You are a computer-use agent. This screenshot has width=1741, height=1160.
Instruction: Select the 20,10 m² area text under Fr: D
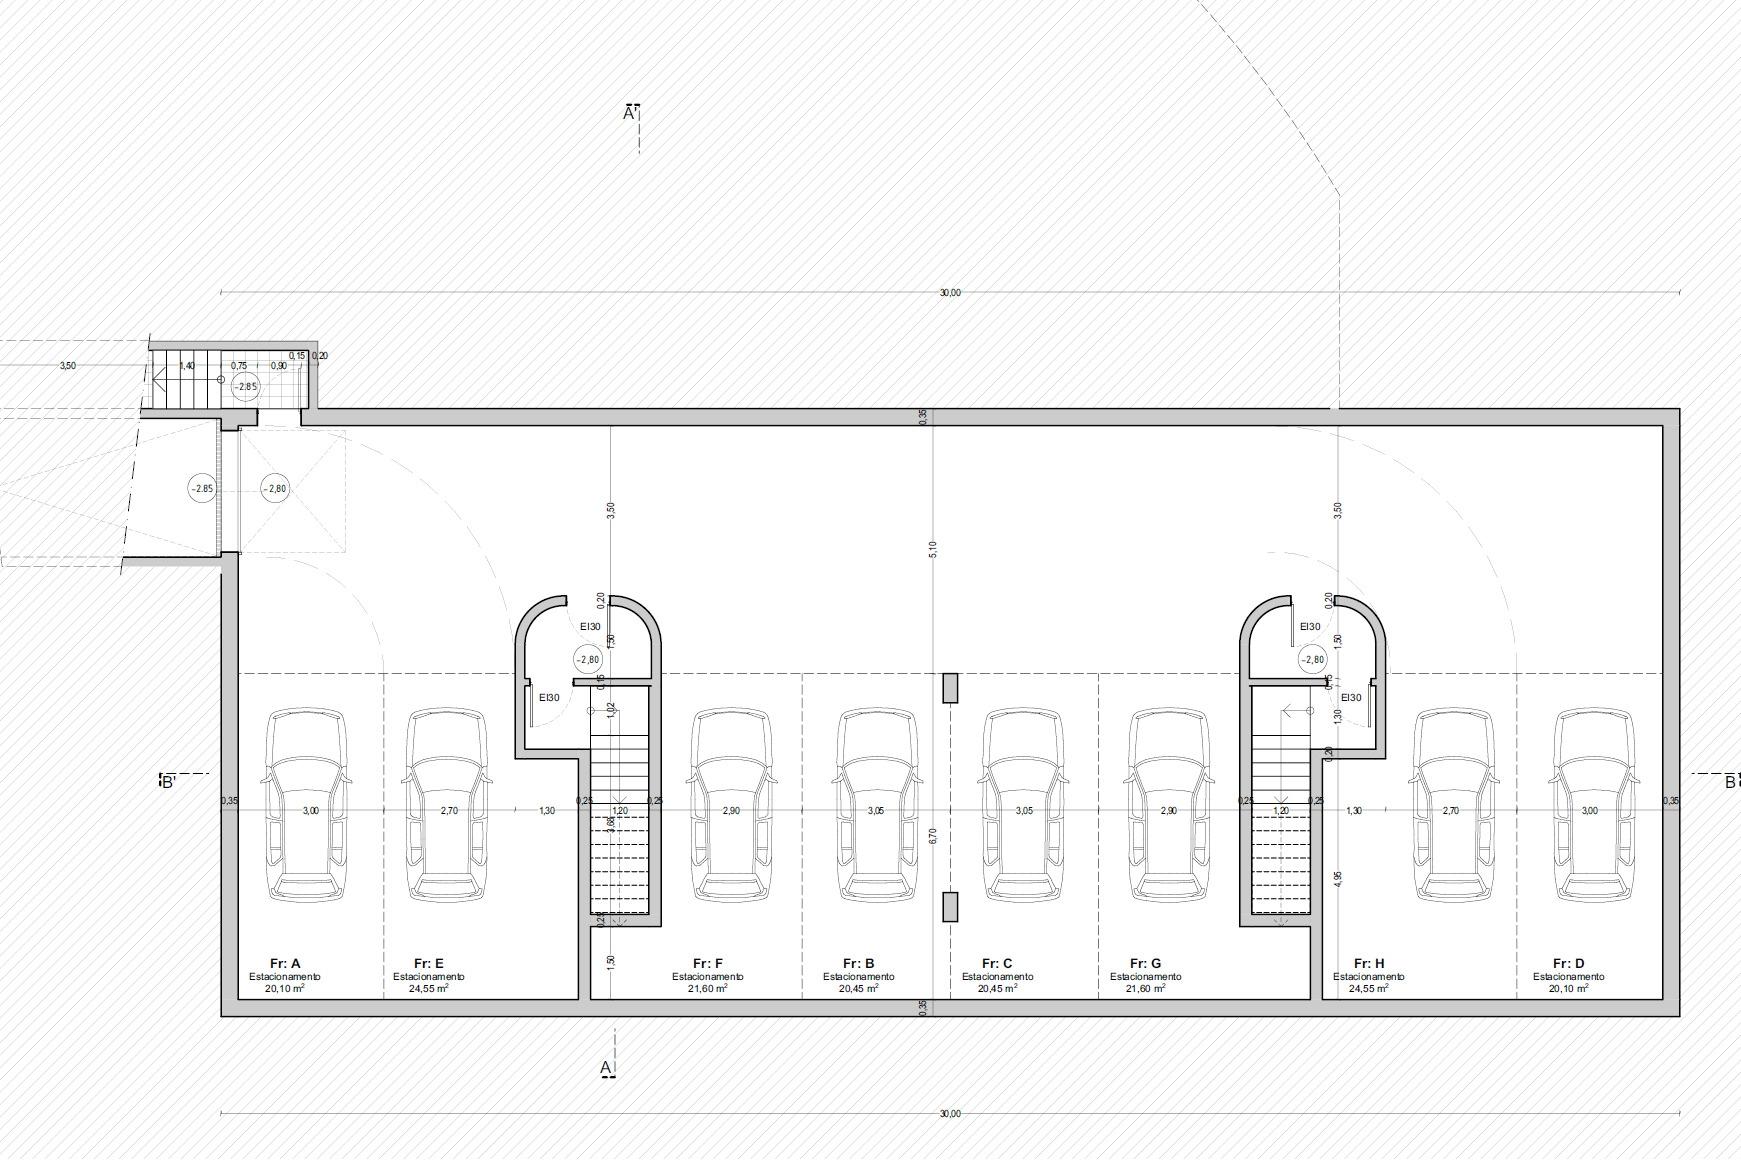(x=1569, y=988)
